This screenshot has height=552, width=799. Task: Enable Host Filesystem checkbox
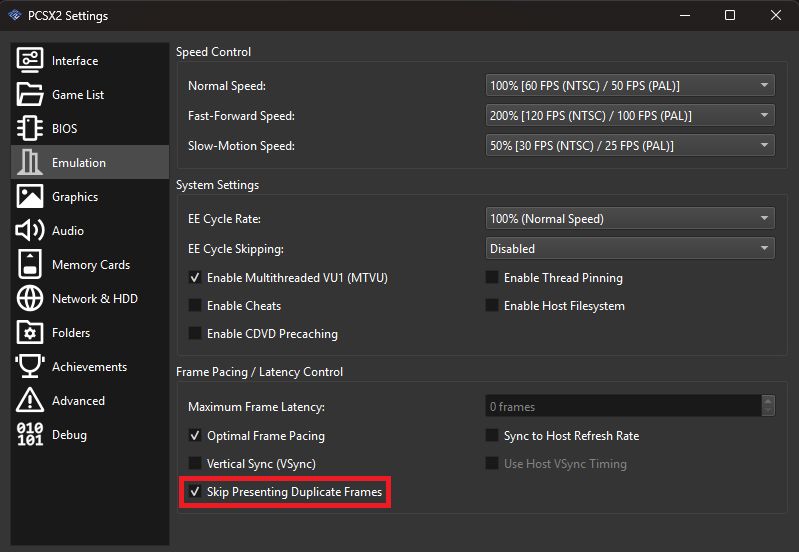point(492,305)
